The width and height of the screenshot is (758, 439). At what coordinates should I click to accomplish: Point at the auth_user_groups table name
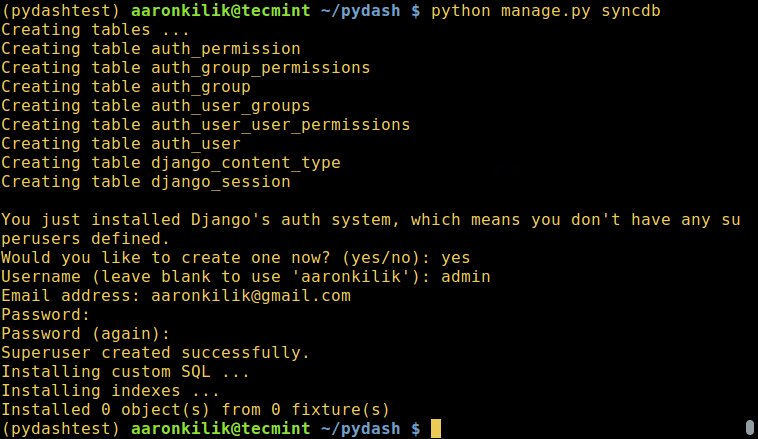230,105
